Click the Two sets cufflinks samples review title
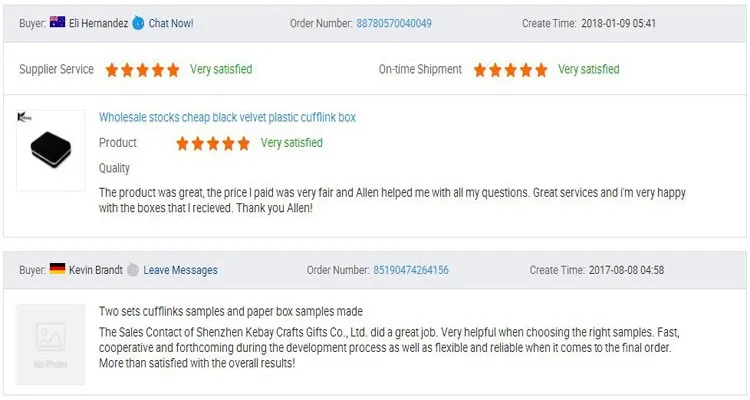 [x=230, y=311]
